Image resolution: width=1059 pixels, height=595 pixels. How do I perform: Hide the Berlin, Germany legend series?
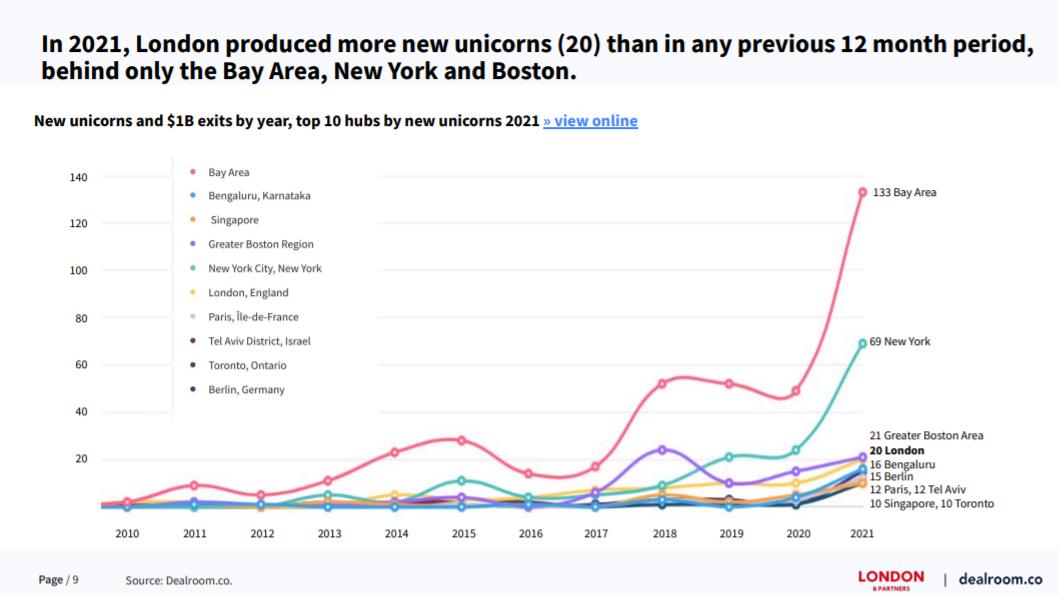[246, 390]
